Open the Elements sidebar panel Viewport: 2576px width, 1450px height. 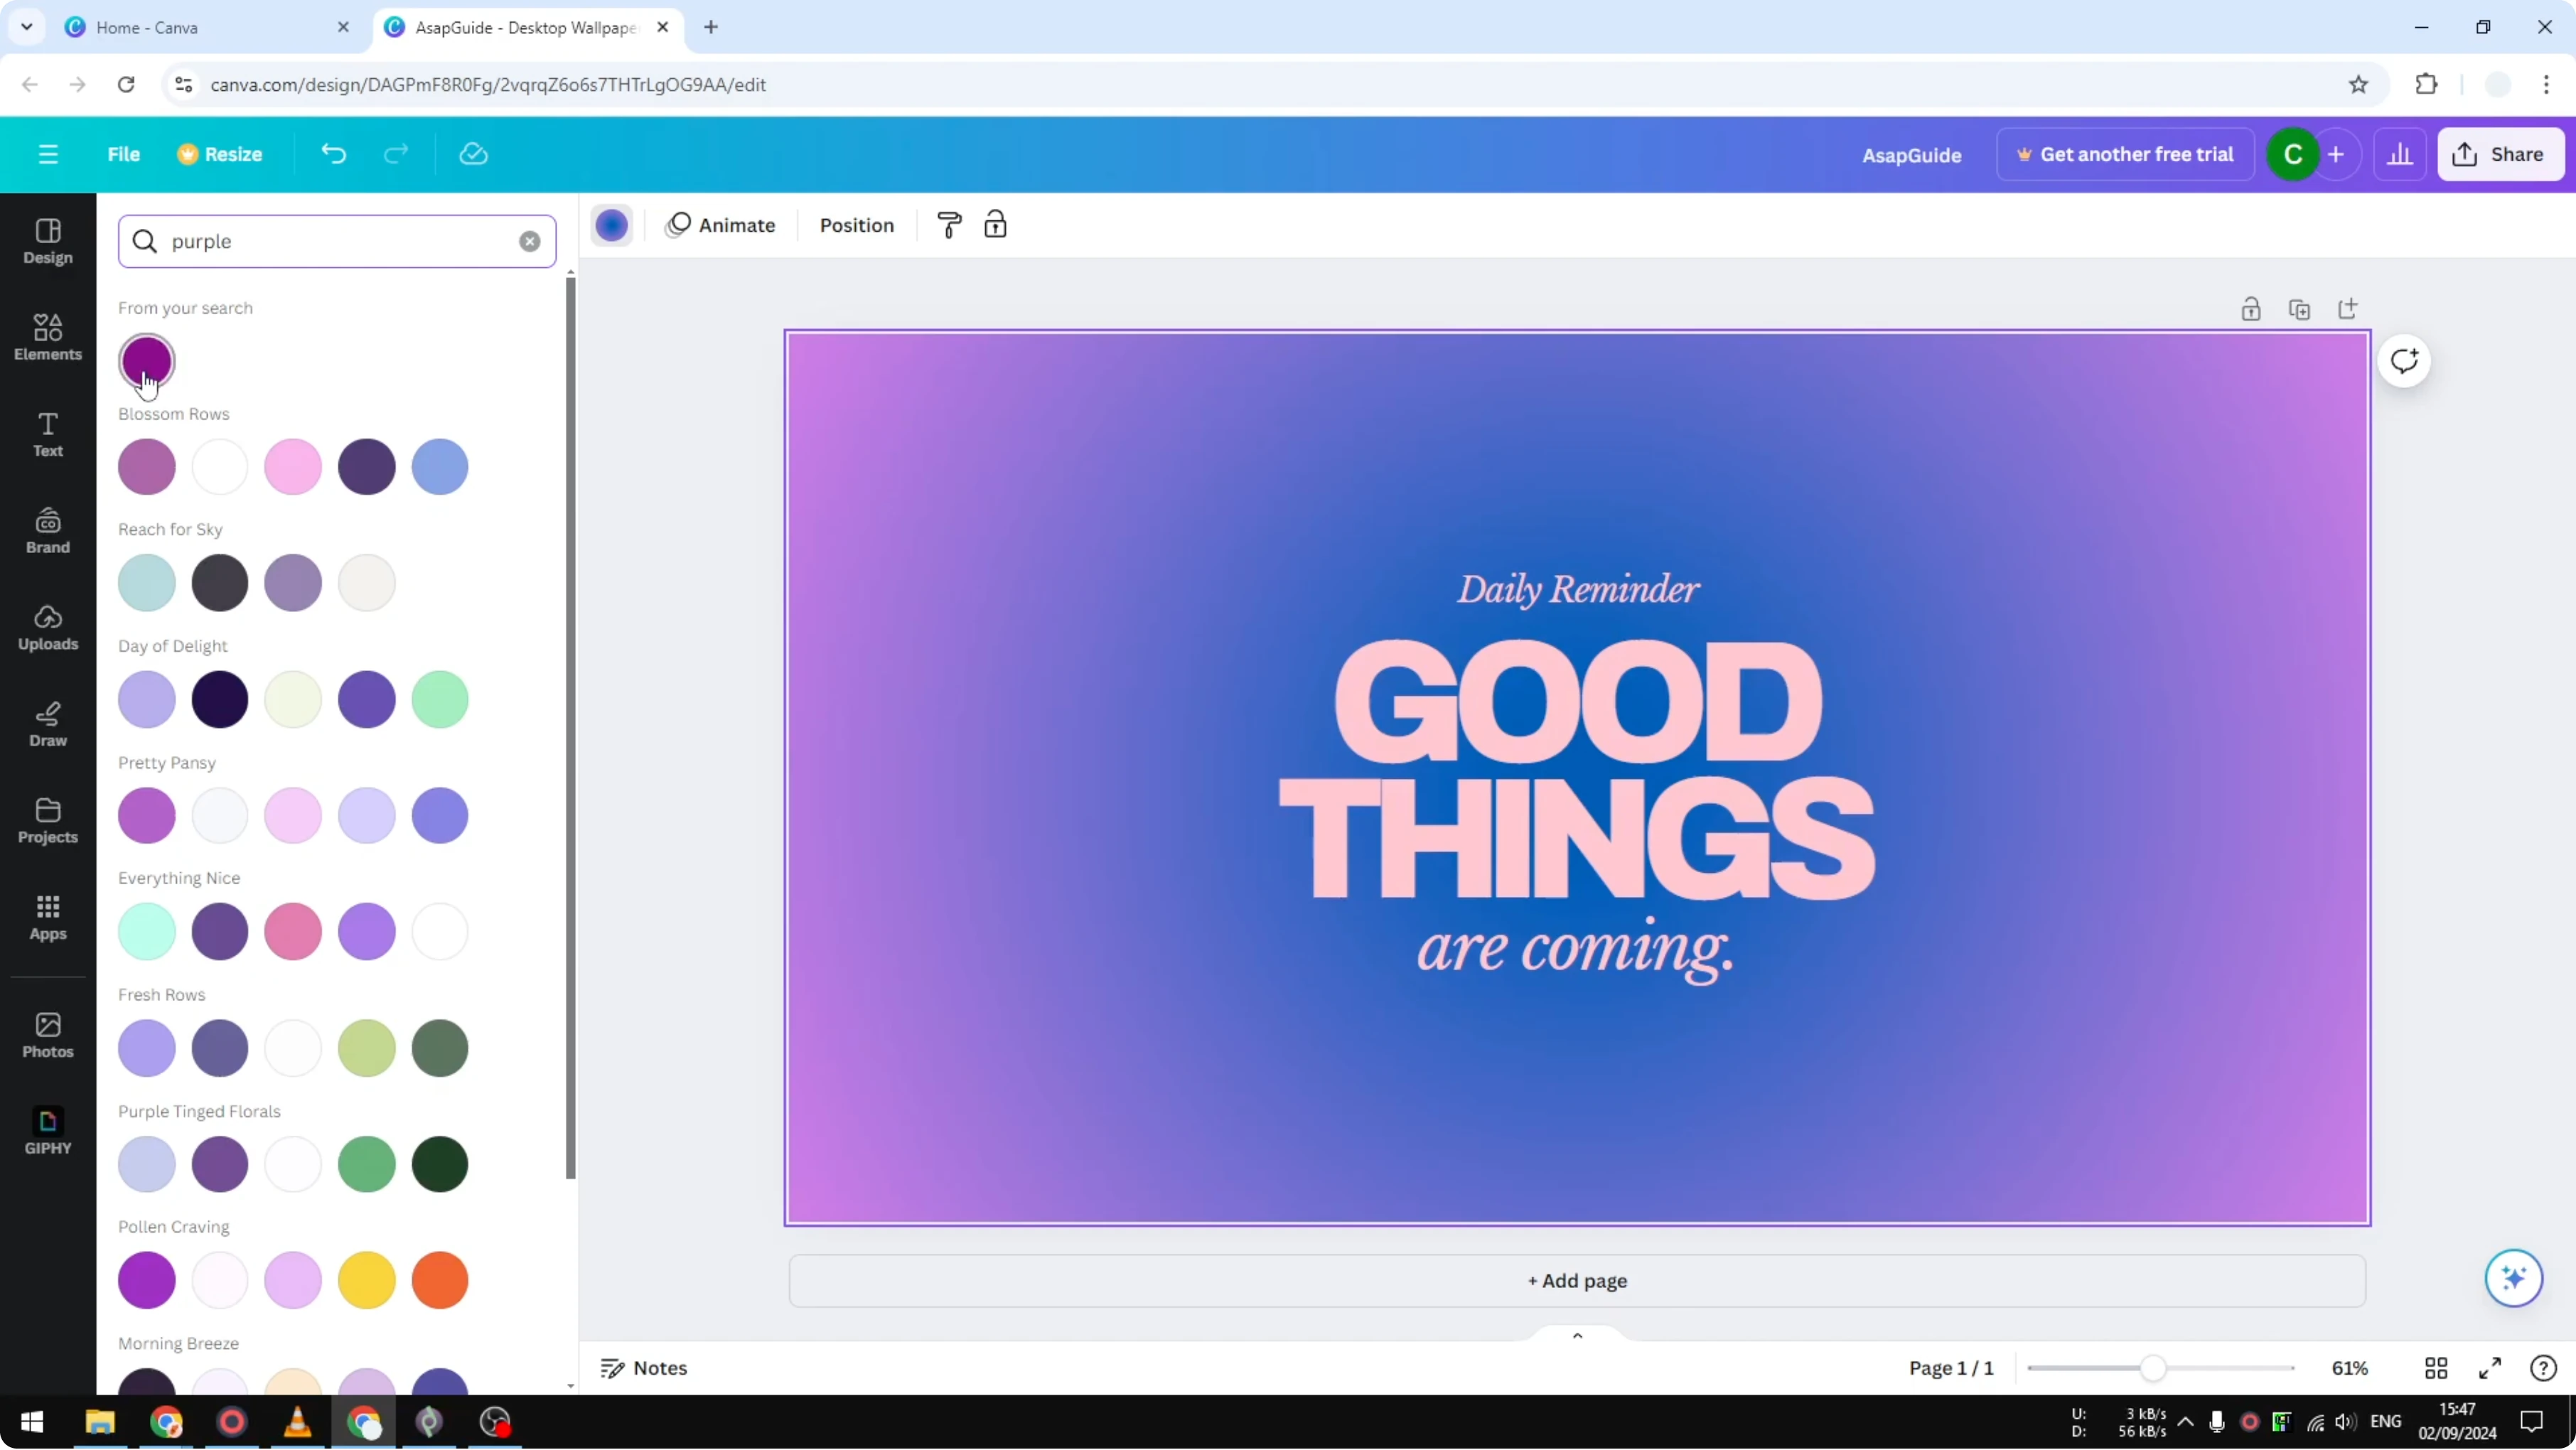tap(48, 337)
